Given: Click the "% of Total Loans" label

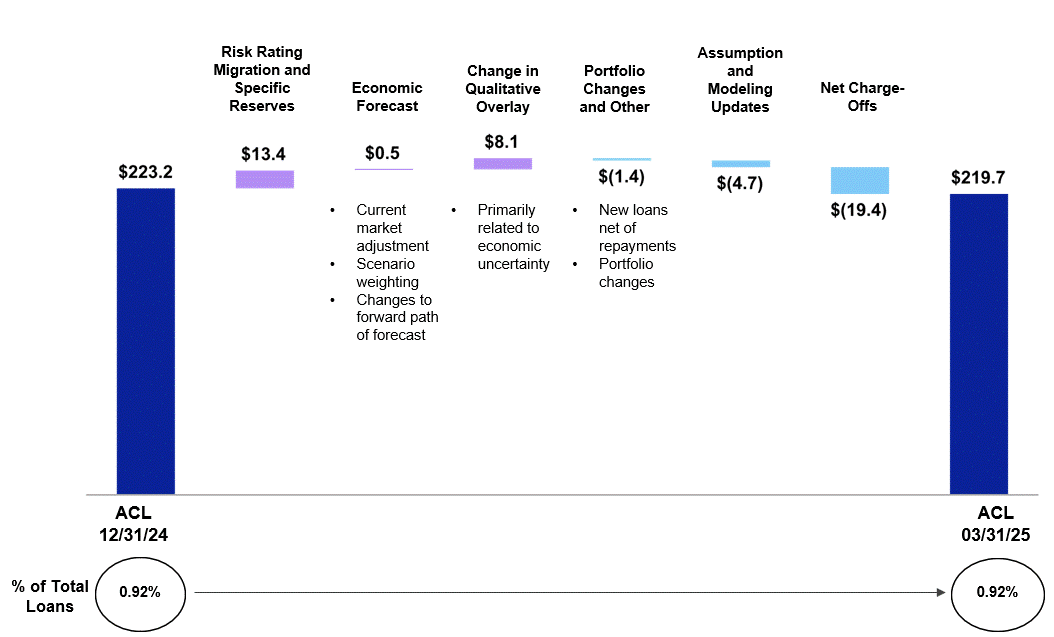Looking at the screenshot, I should point(50,596).
